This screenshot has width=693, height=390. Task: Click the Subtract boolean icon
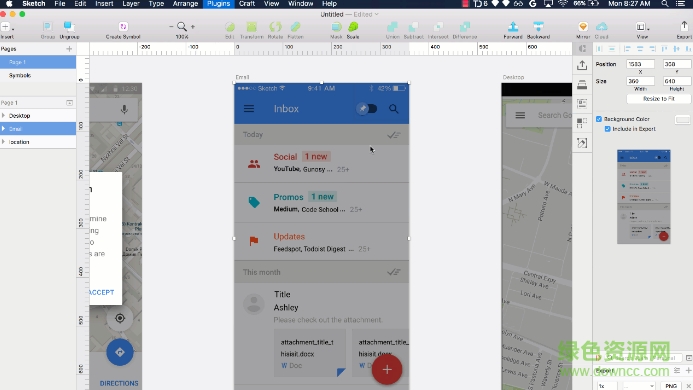click(x=413, y=27)
